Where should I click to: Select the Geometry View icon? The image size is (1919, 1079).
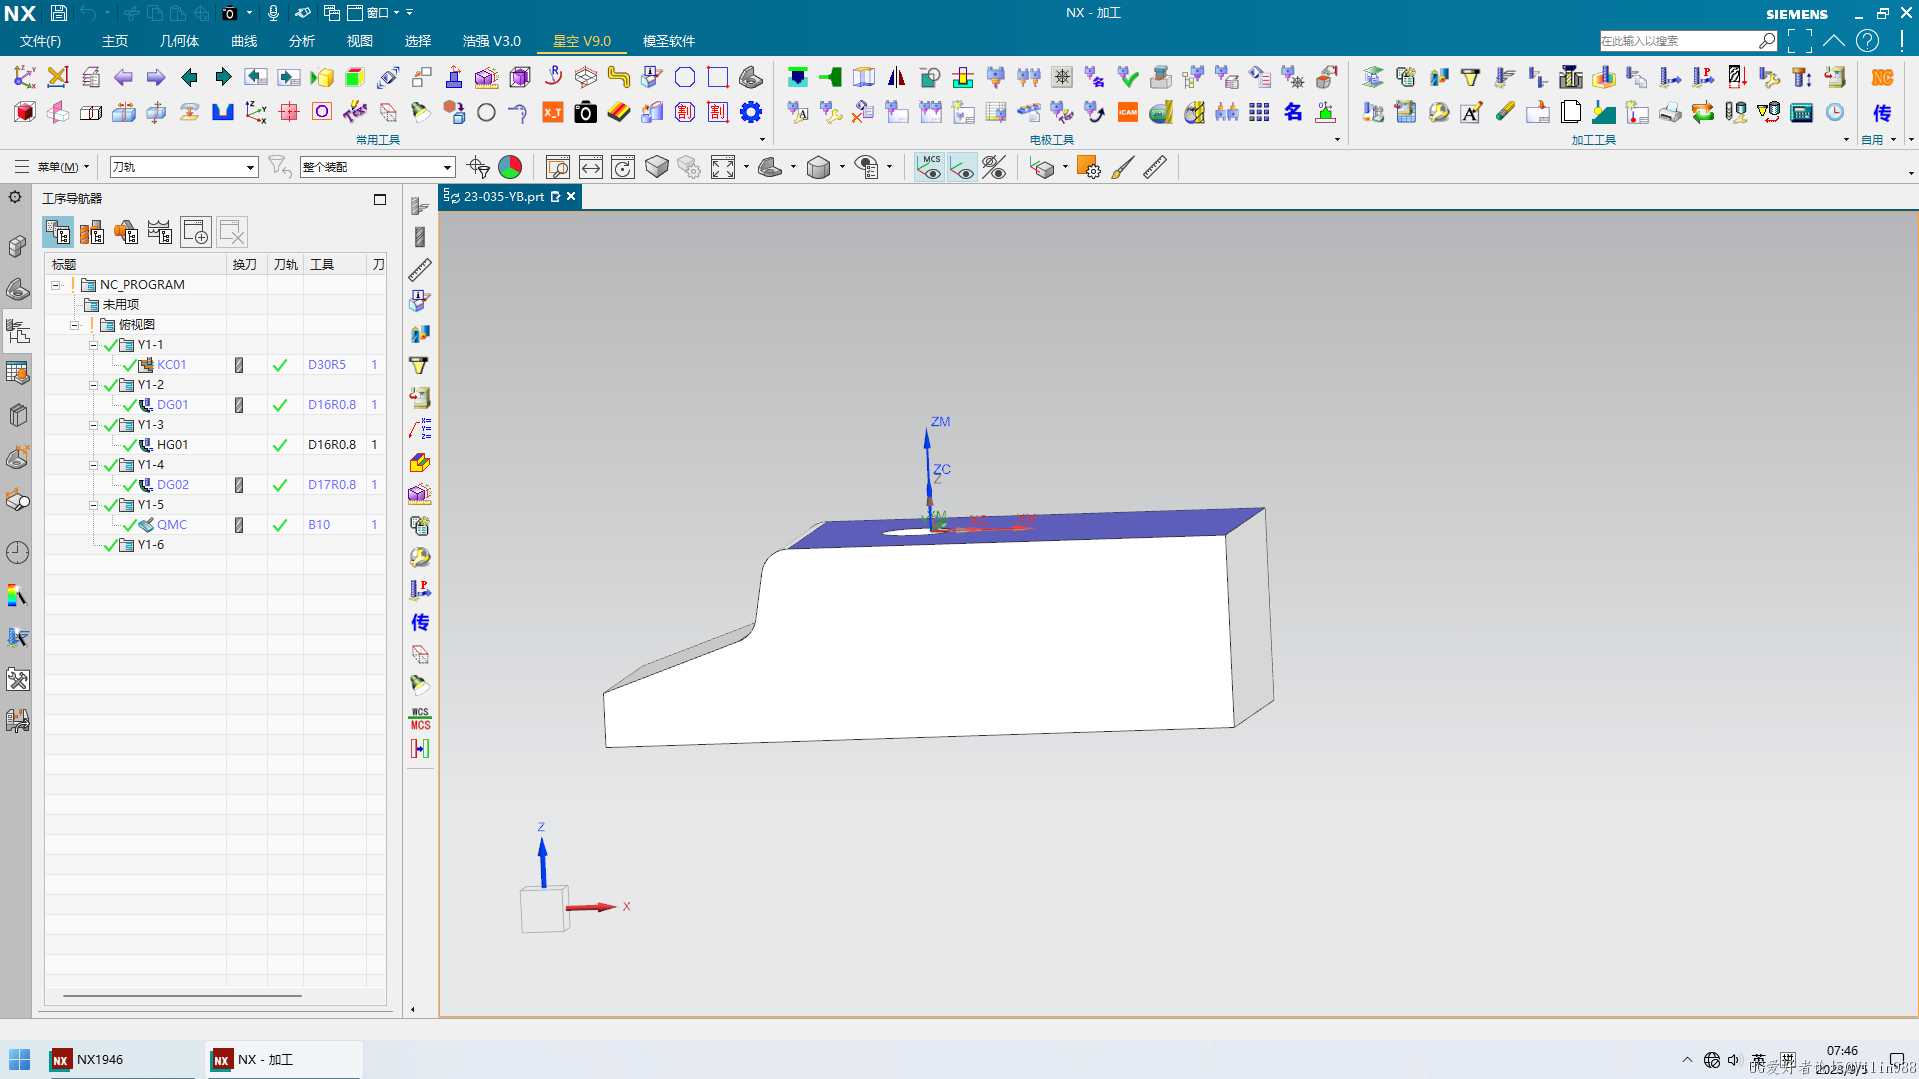(x=126, y=233)
